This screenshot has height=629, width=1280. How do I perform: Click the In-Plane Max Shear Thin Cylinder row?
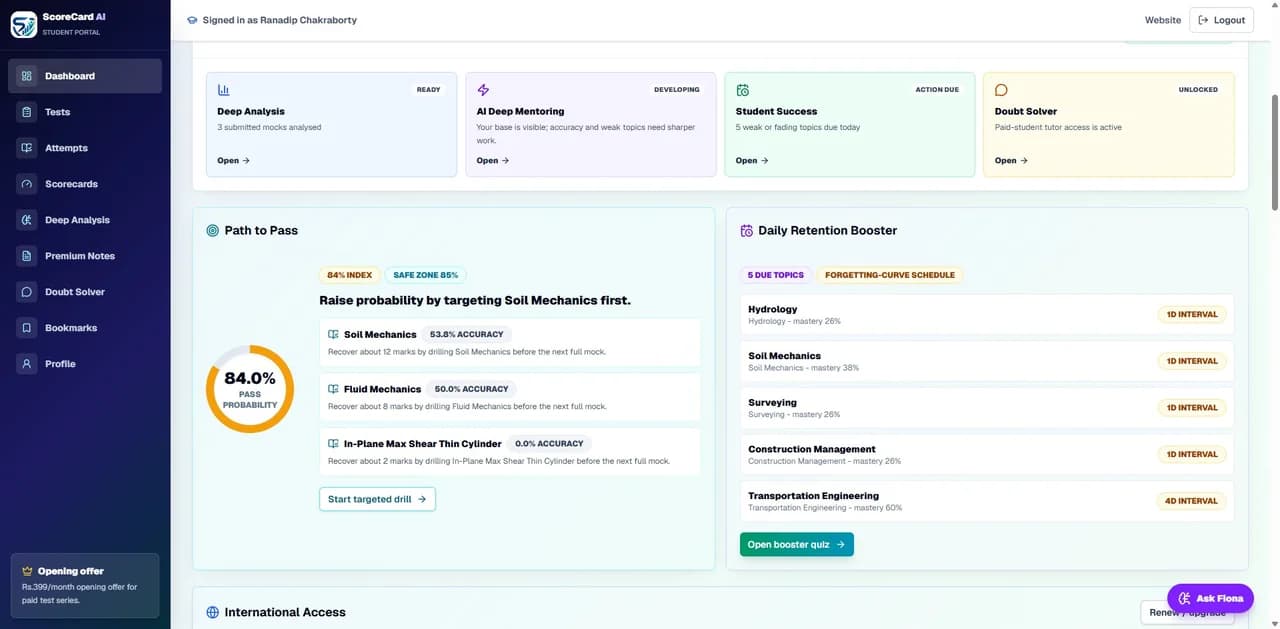[510, 451]
